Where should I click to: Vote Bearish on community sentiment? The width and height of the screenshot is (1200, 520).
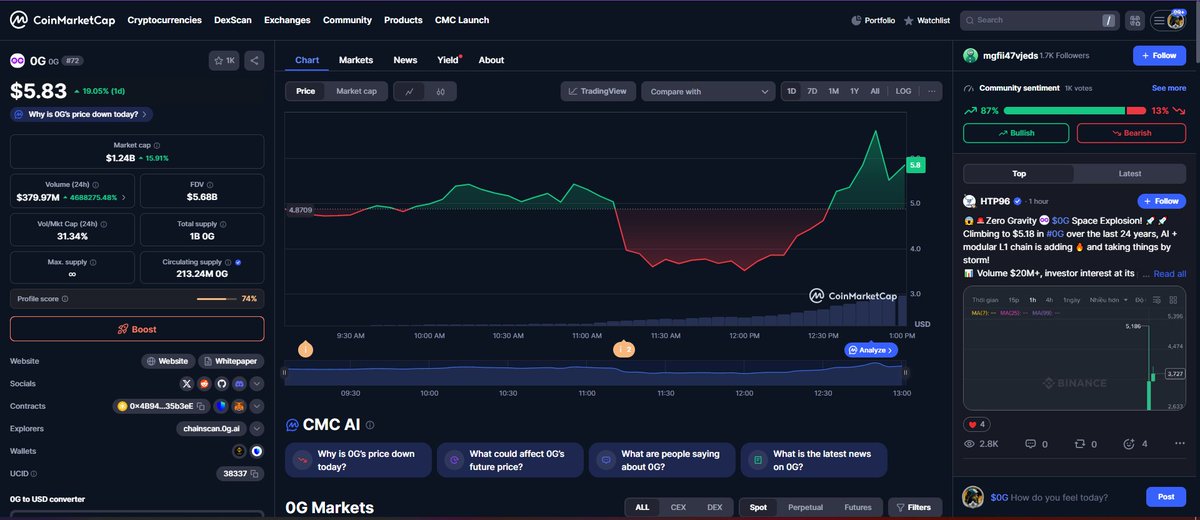[1131, 133]
